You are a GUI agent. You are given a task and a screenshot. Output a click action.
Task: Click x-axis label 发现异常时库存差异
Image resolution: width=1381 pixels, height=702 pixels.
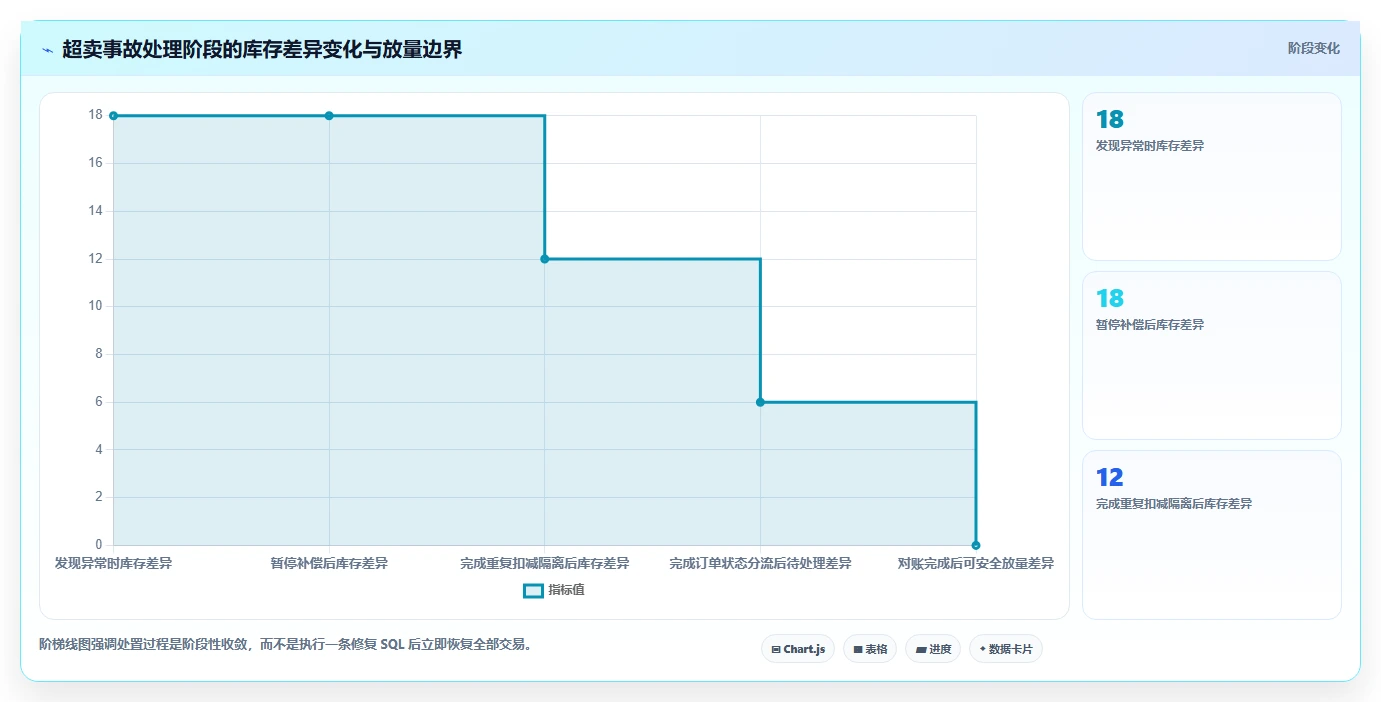(x=113, y=564)
